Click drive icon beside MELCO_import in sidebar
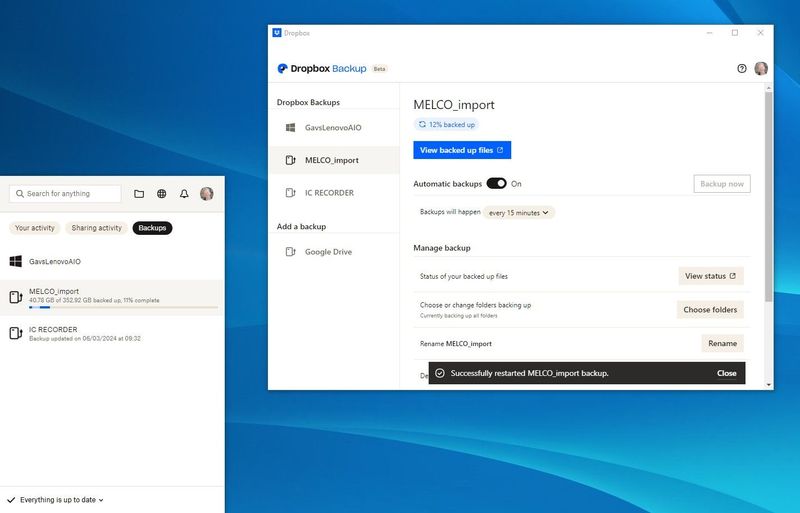 pyautogui.click(x=290, y=160)
